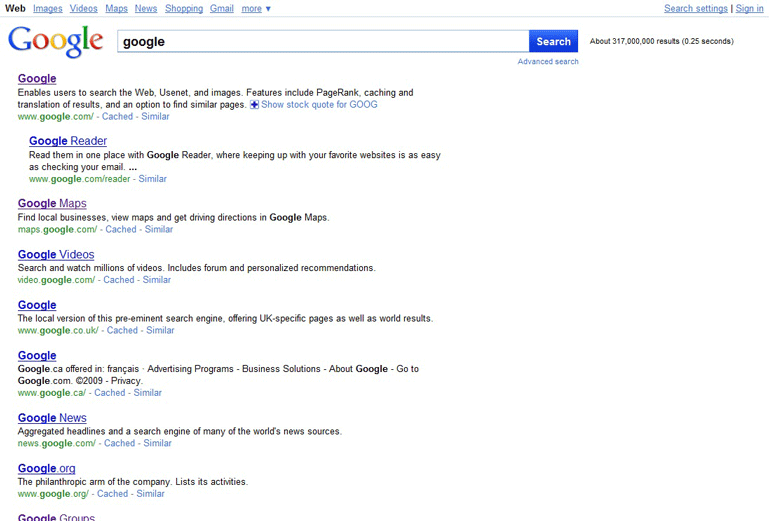Viewport: 769px width, 521px height.
Task: Open the first Google result title
Action: click(x=37, y=78)
